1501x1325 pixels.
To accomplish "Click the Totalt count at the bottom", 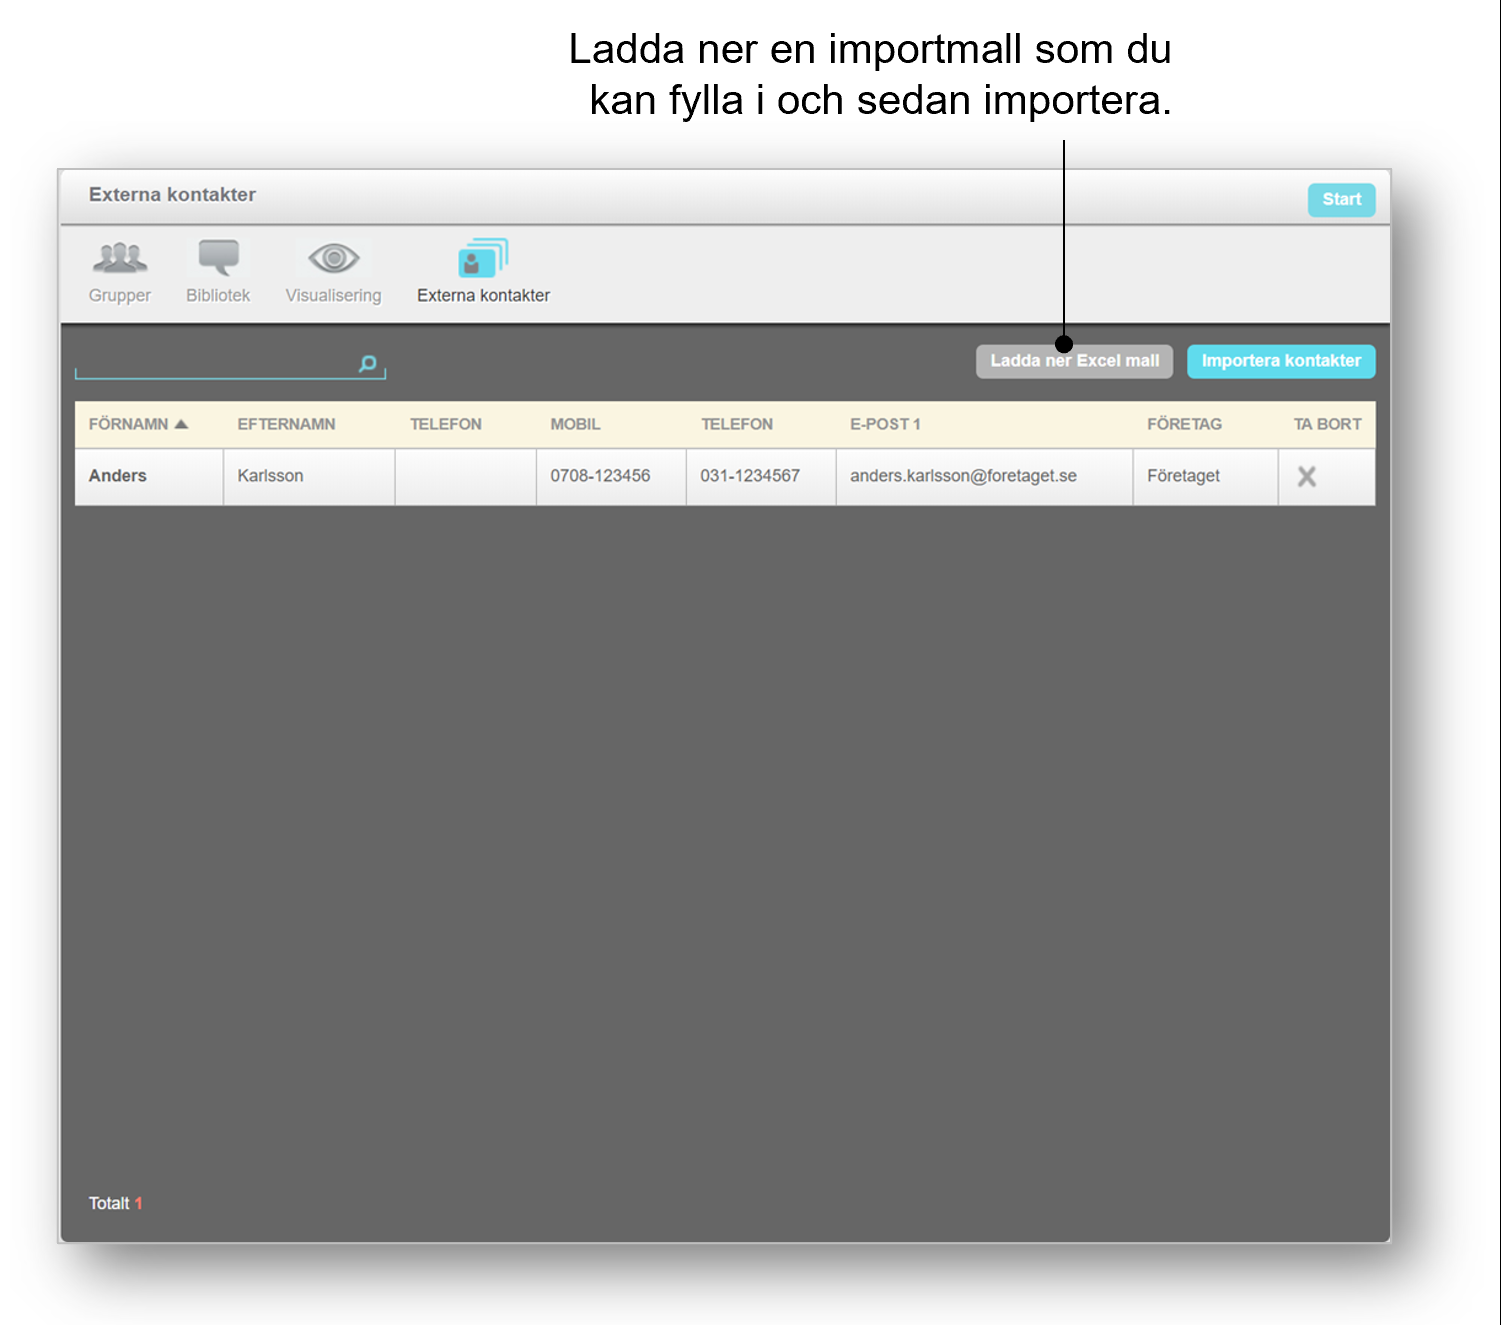I will pyautogui.click(x=115, y=1203).
